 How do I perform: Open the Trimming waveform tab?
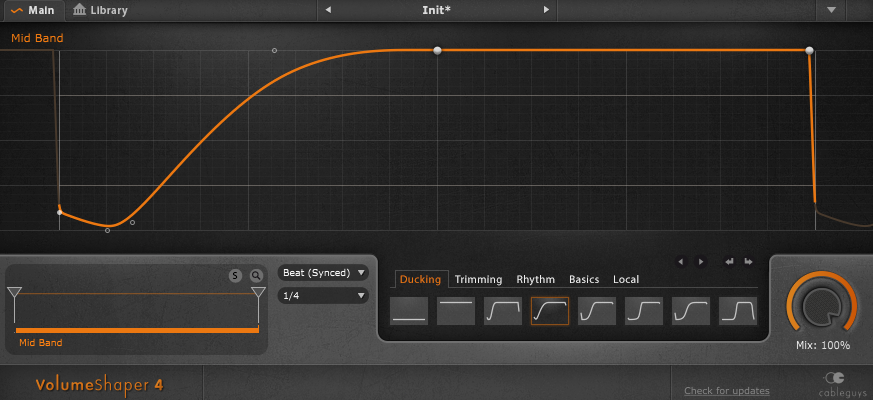[478, 279]
